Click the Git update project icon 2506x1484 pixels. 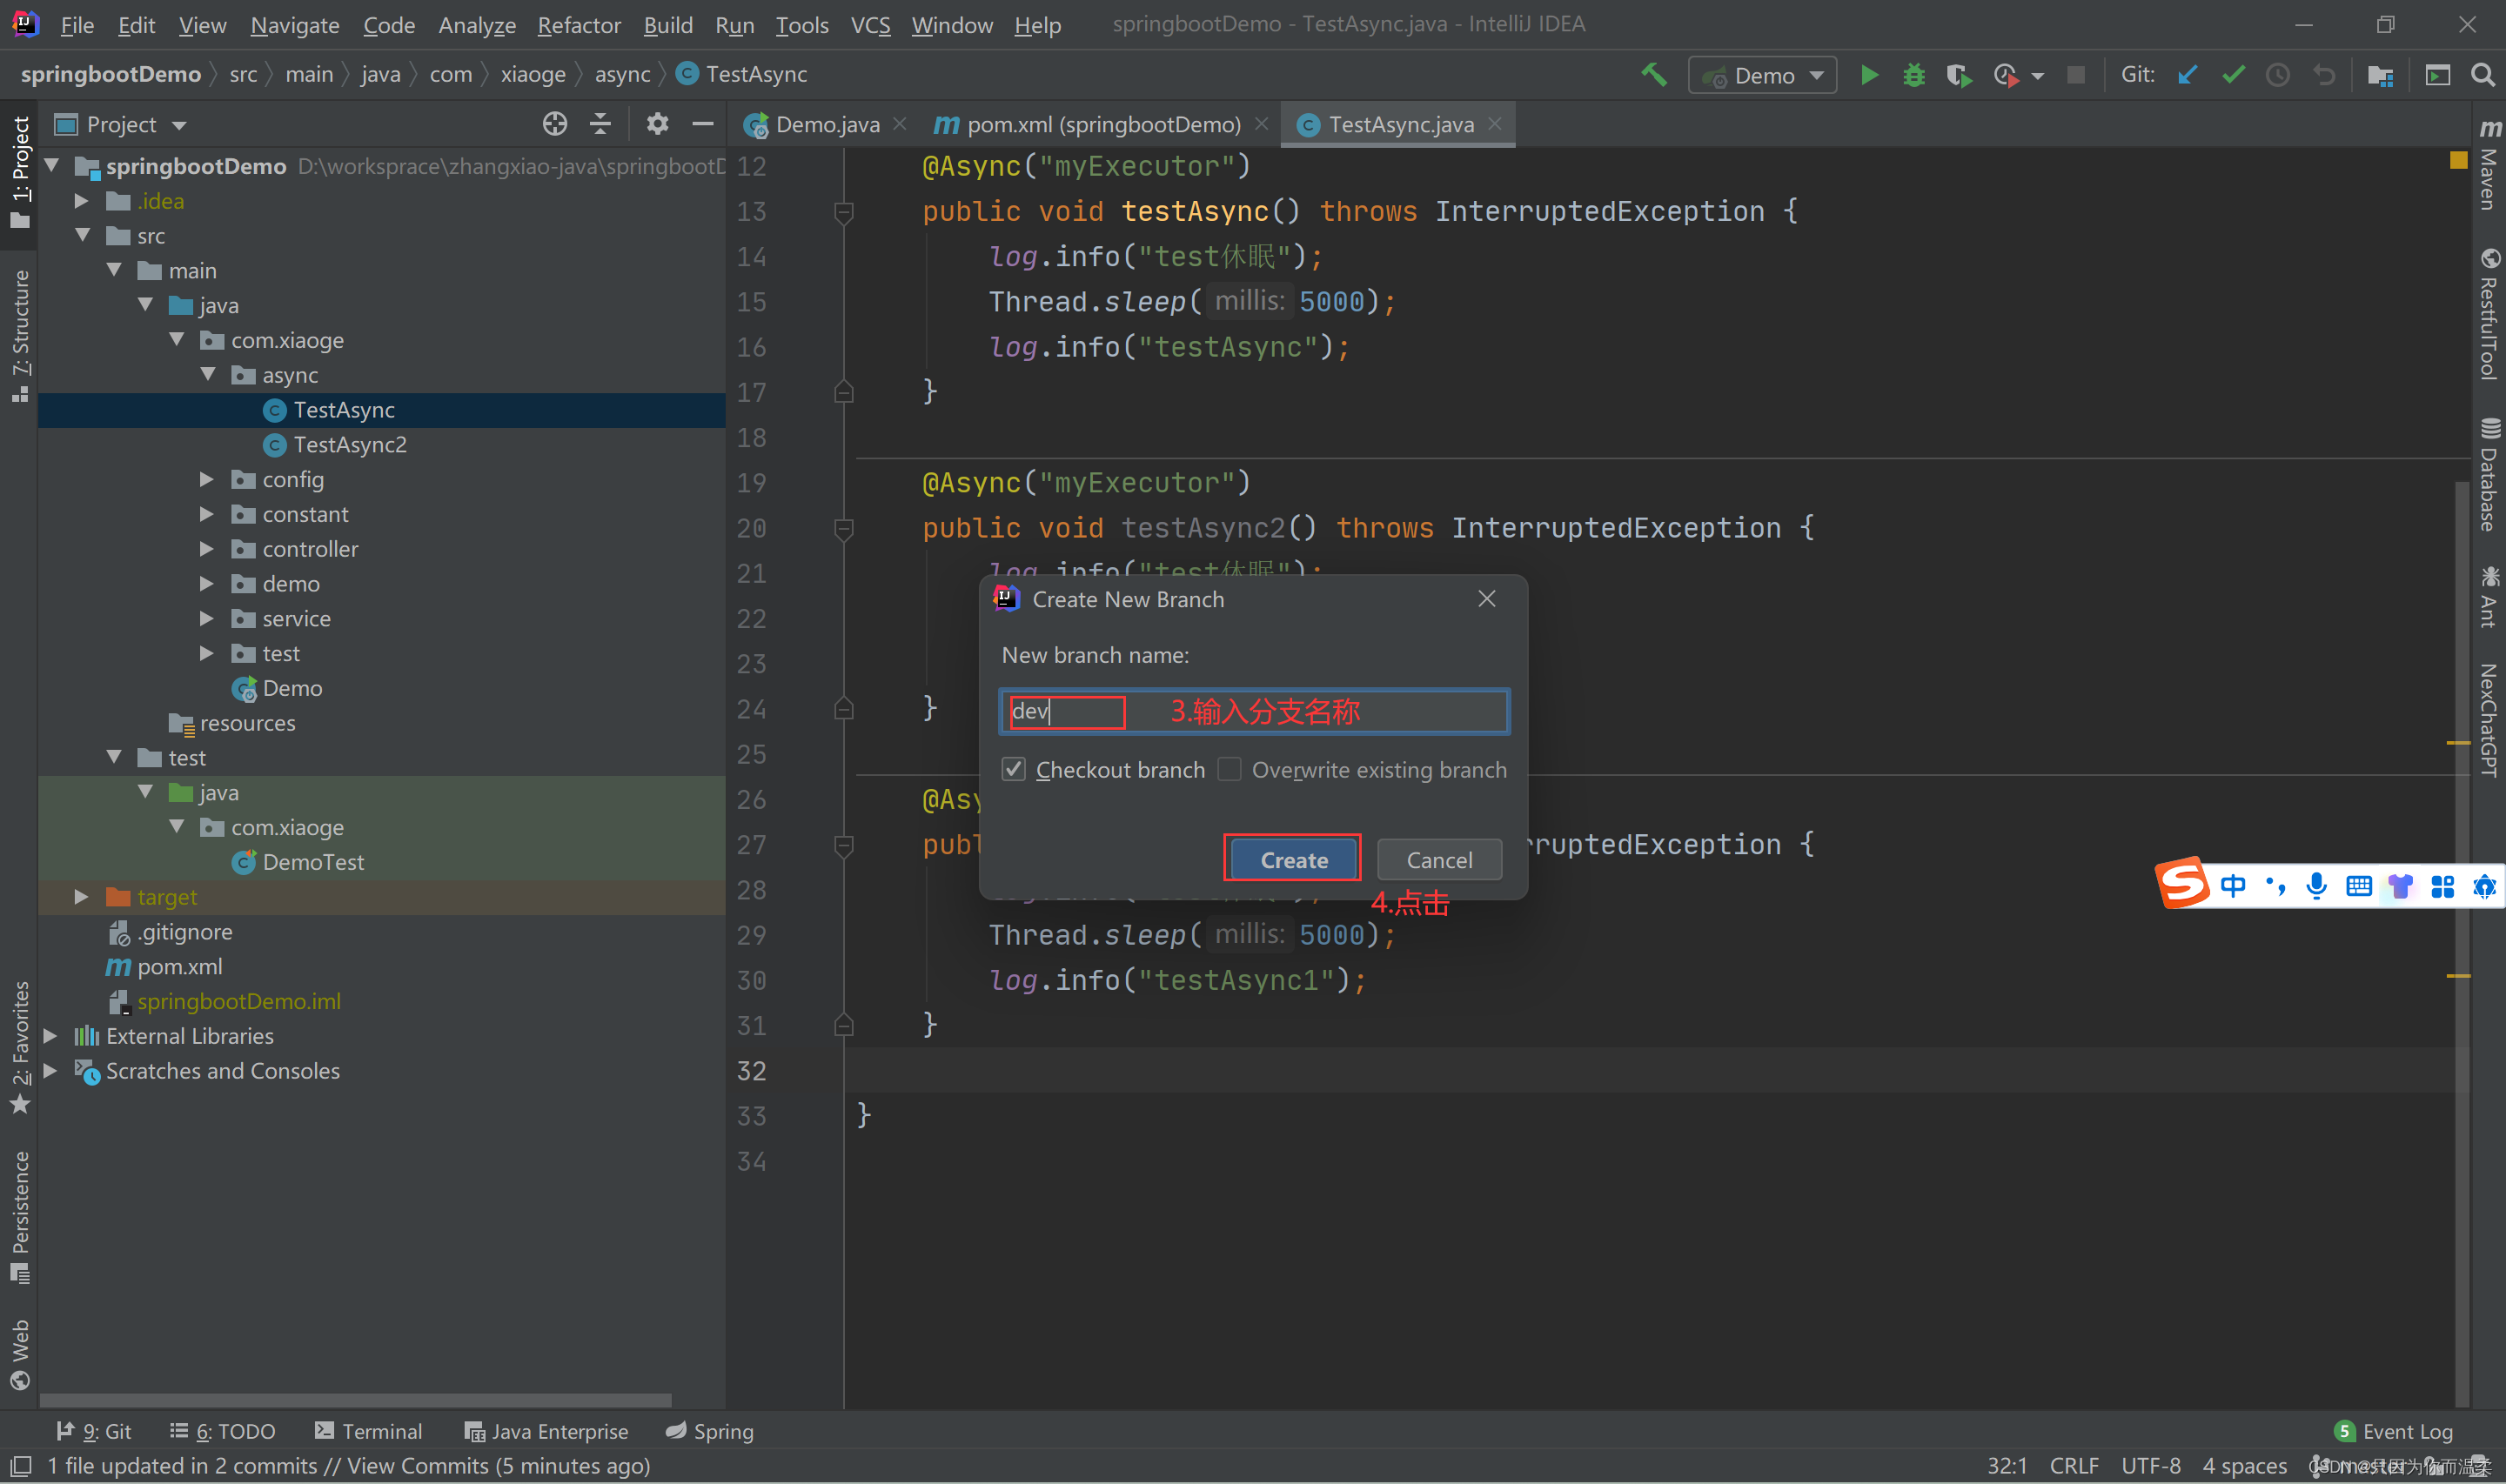pos(2186,74)
